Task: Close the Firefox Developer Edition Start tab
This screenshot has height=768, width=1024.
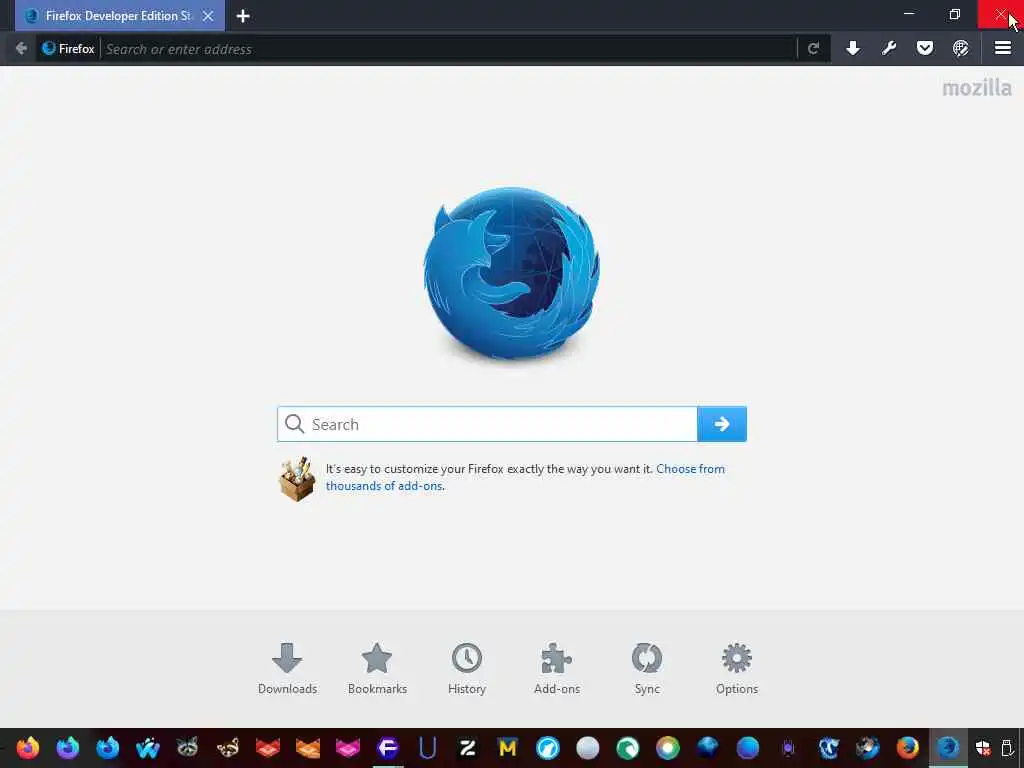Action: pos(208,16)
